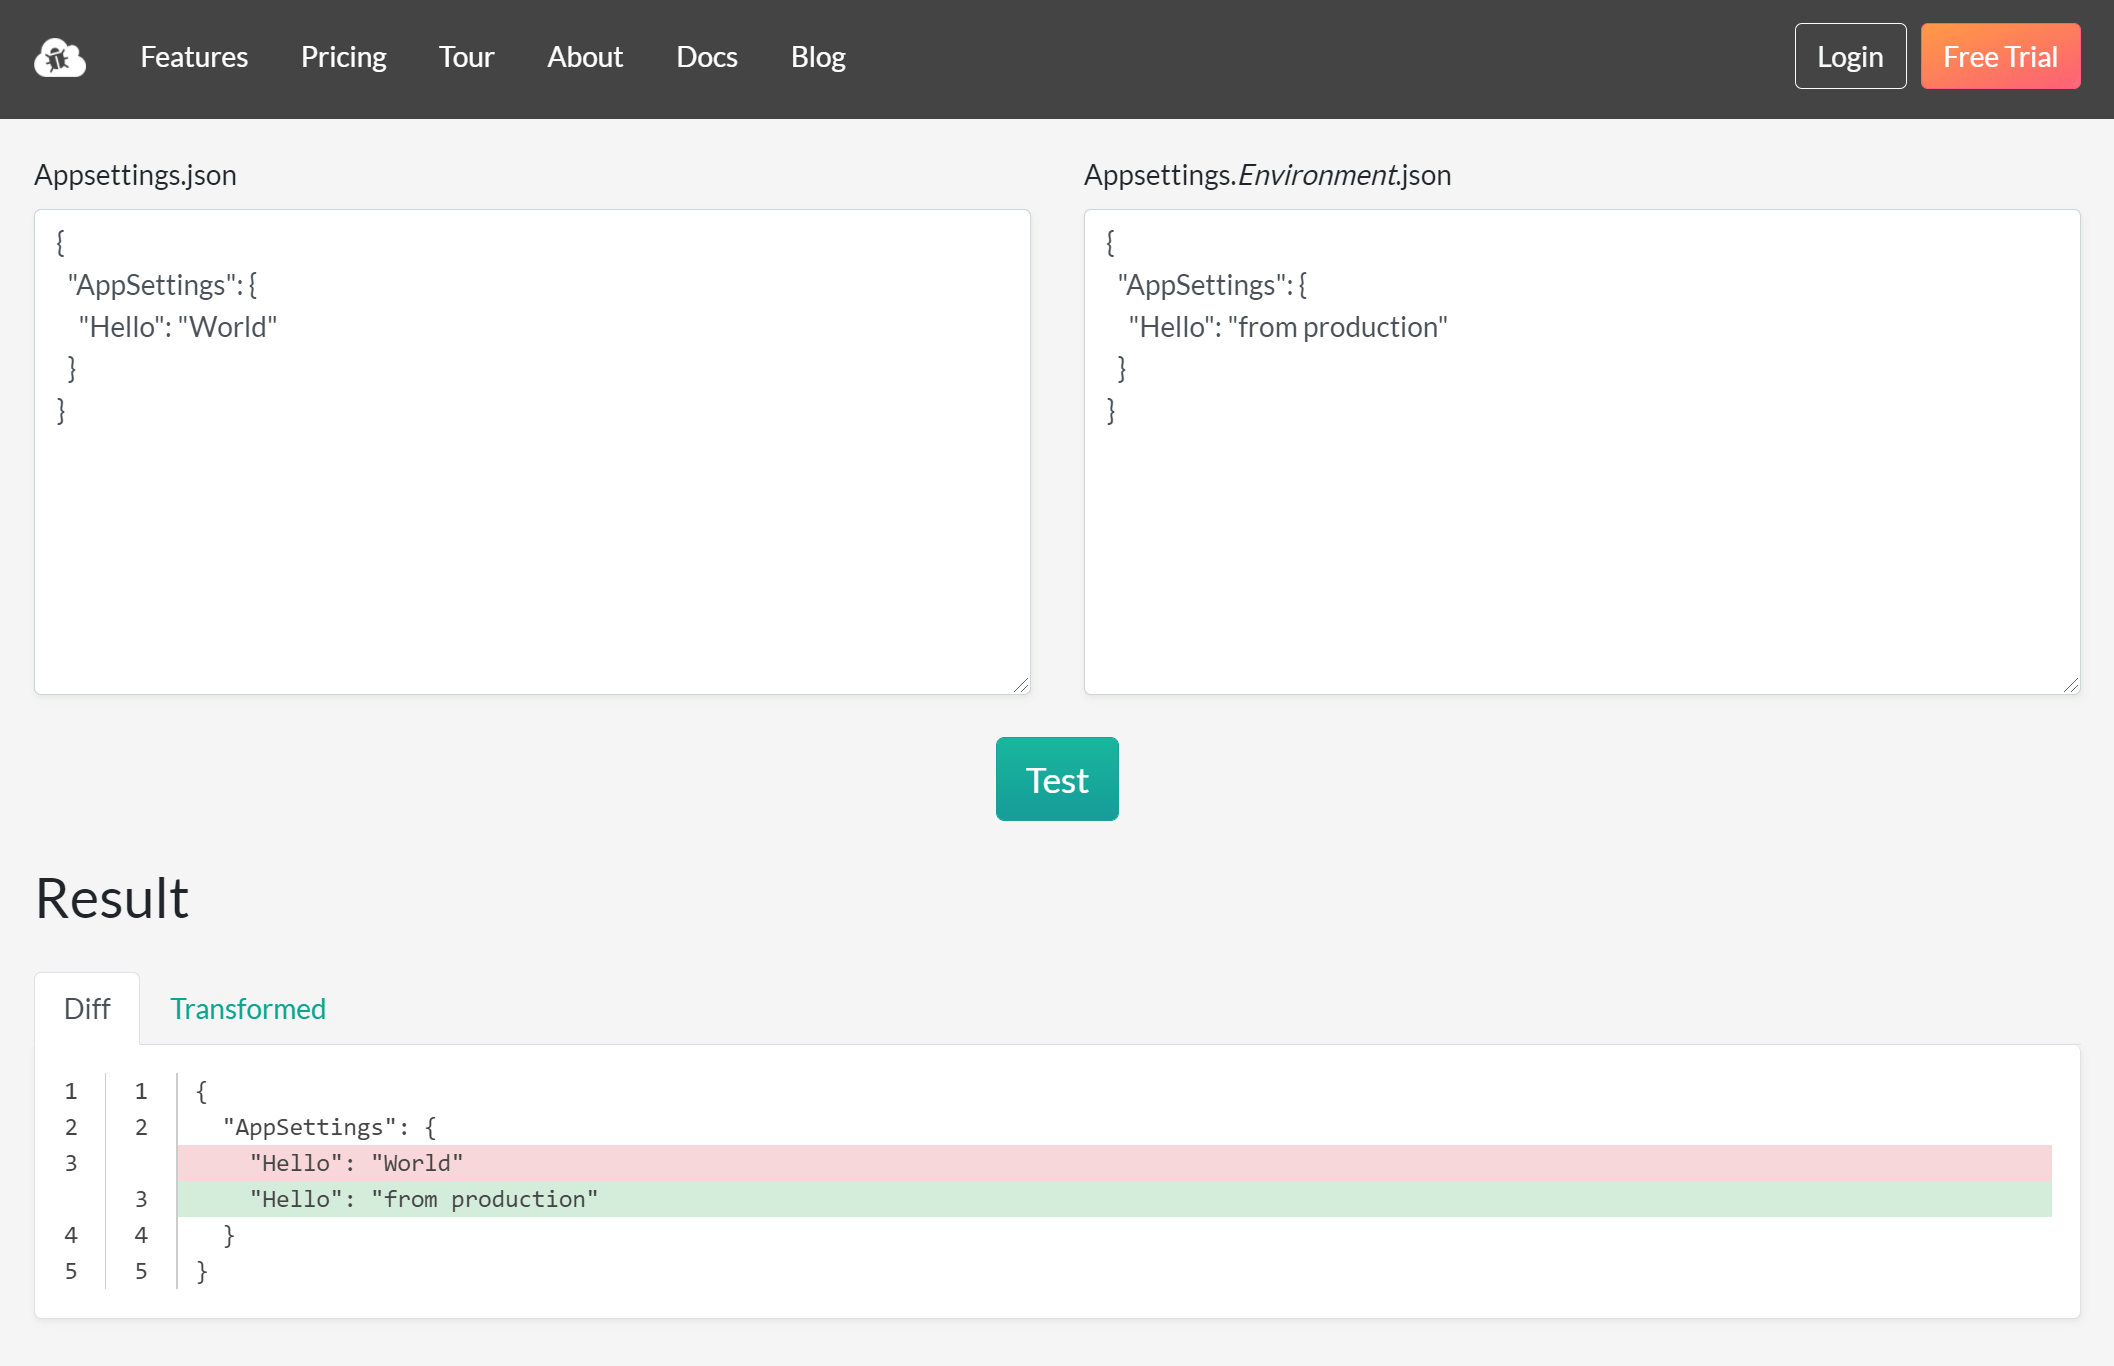Click the Login button
Image resolution: width=2114 pixels, height=1366 pixels.
point(1849,56)
